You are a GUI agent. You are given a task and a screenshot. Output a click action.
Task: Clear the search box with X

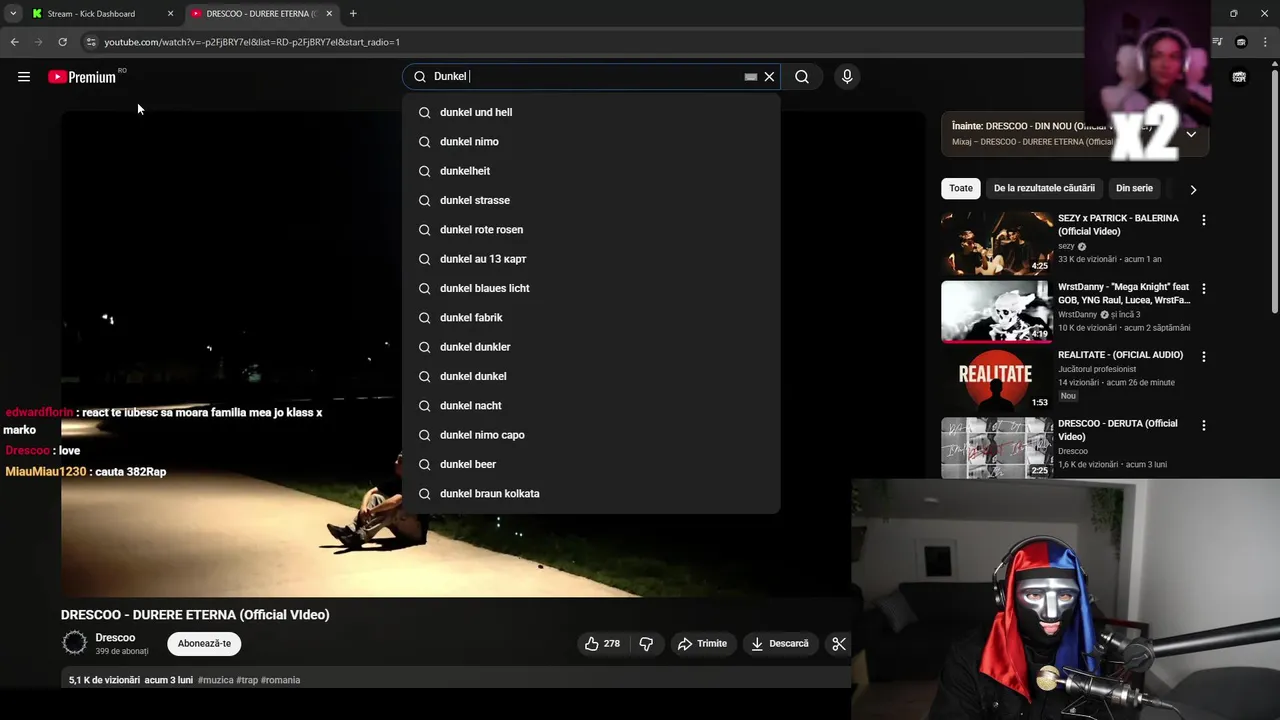click(769, 77)
